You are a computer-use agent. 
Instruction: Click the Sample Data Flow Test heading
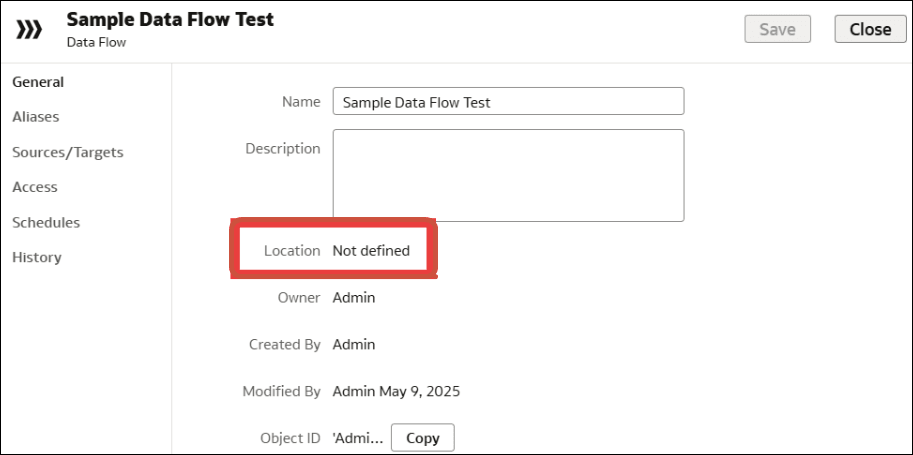tap(170, 20)
